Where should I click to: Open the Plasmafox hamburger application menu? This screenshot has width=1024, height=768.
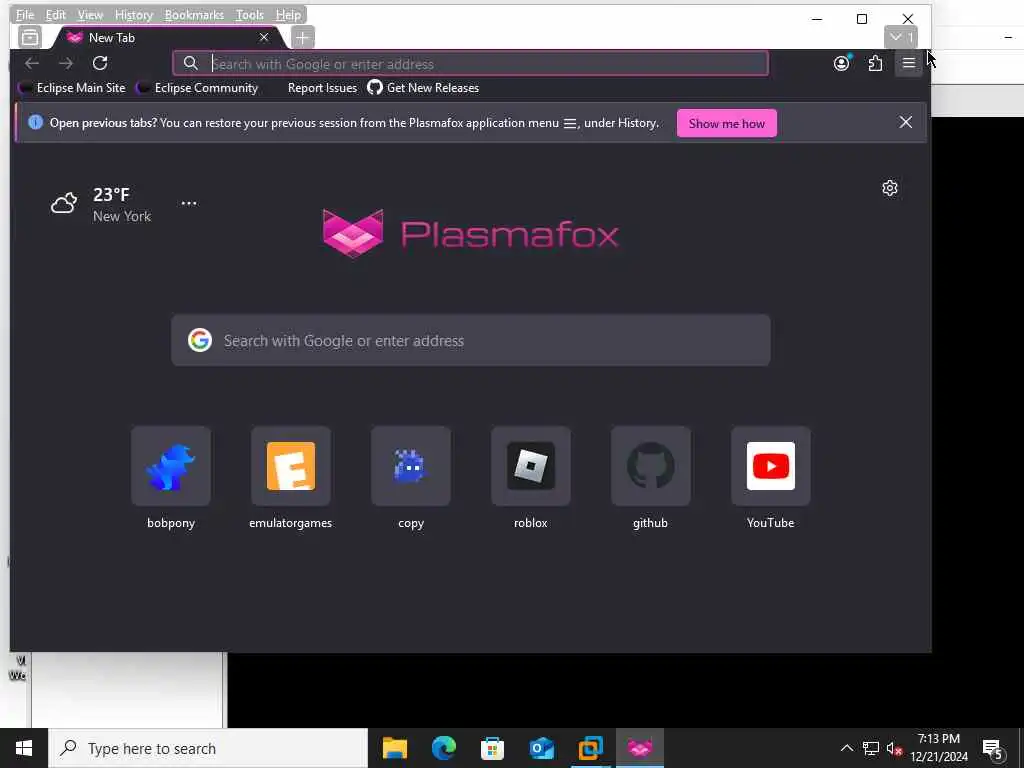coord(908,63)
